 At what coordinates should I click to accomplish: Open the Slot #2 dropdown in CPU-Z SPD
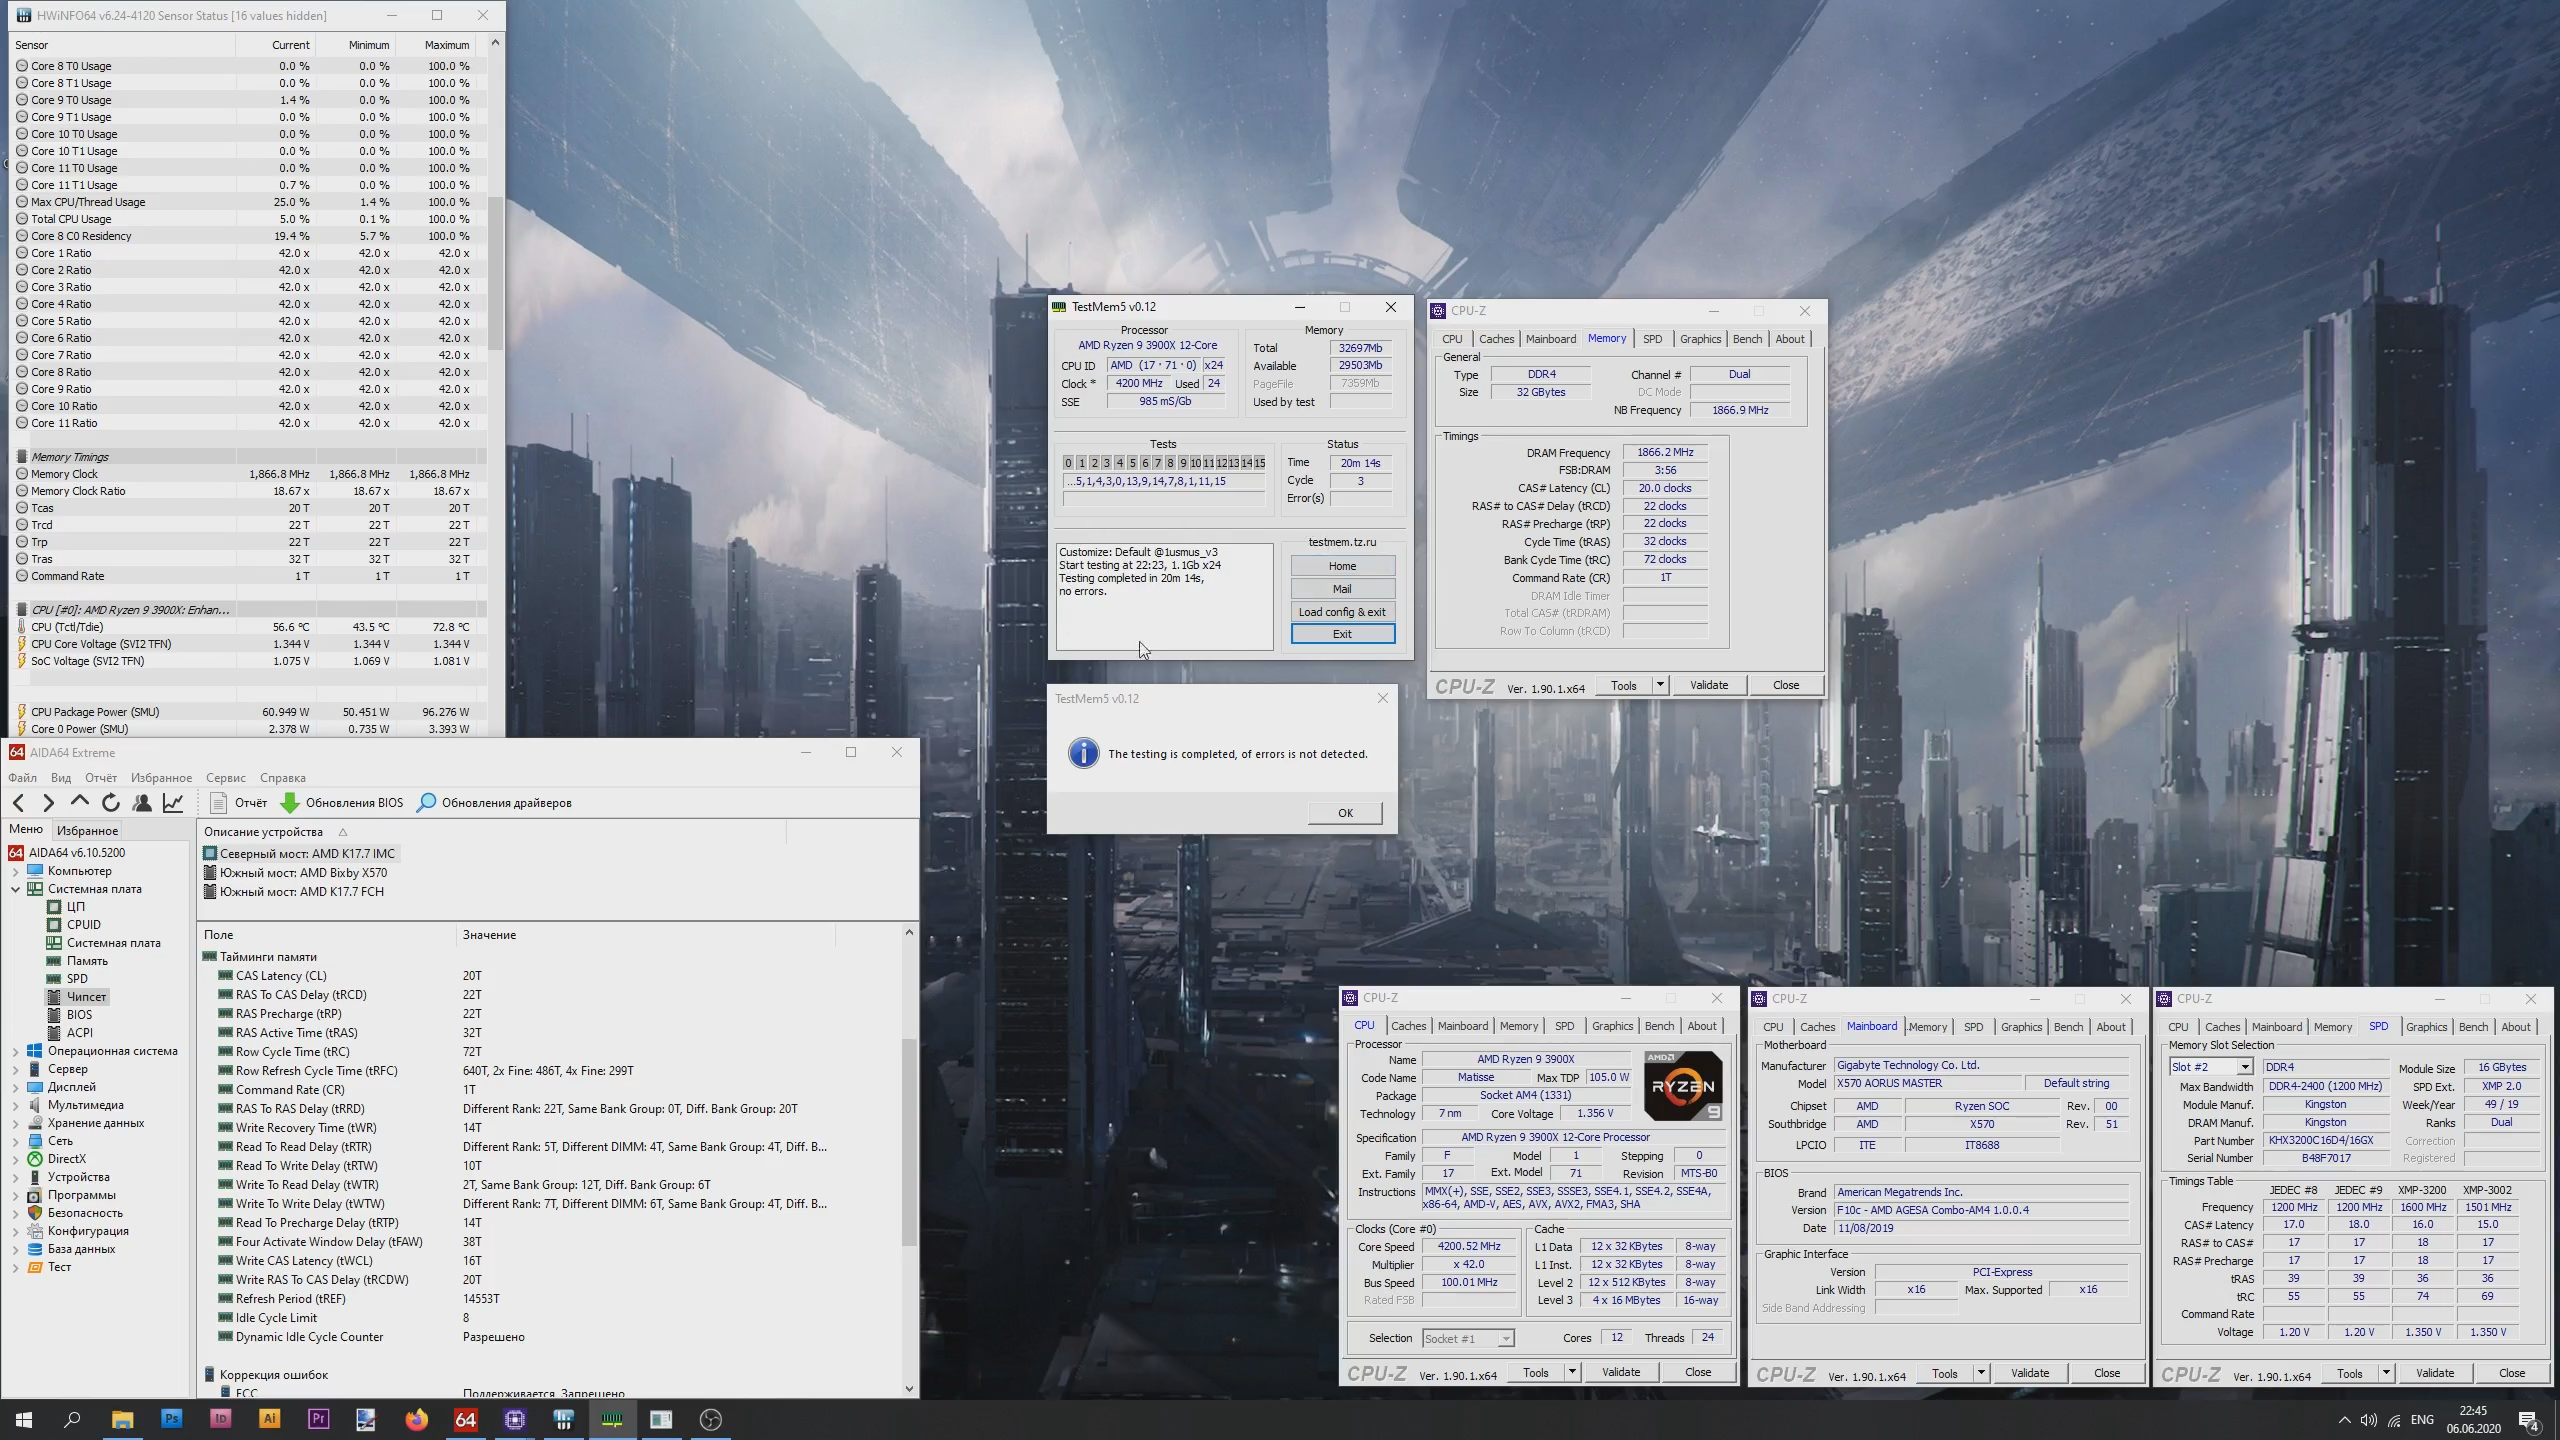tap(2244, 1067)
